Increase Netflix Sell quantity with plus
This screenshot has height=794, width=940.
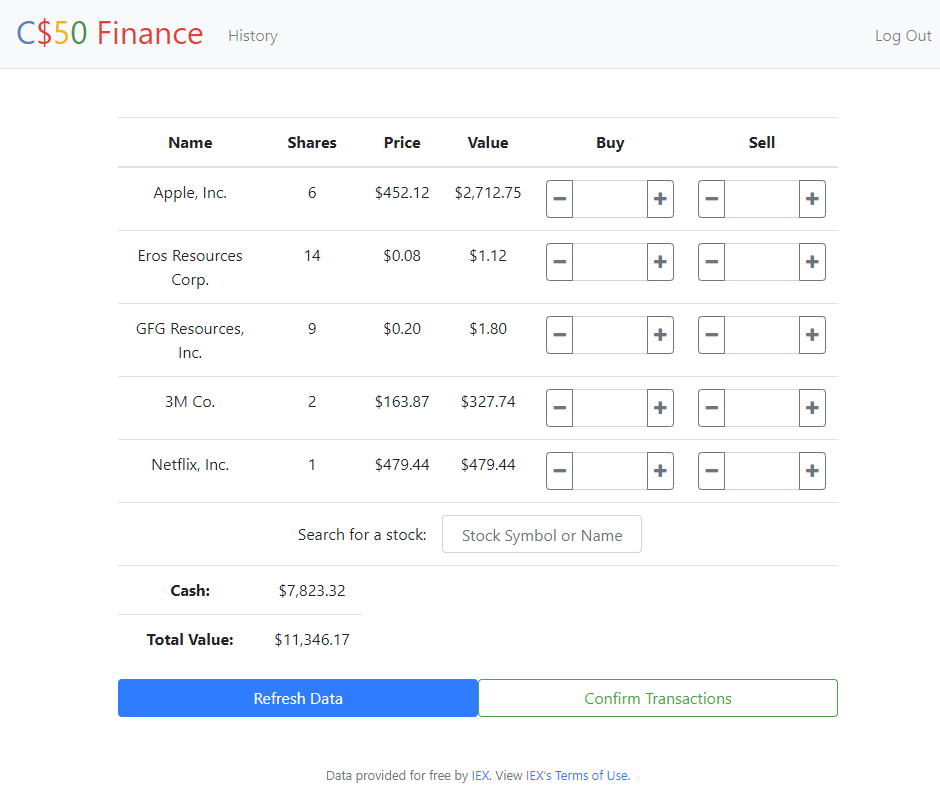click(812, 471)
